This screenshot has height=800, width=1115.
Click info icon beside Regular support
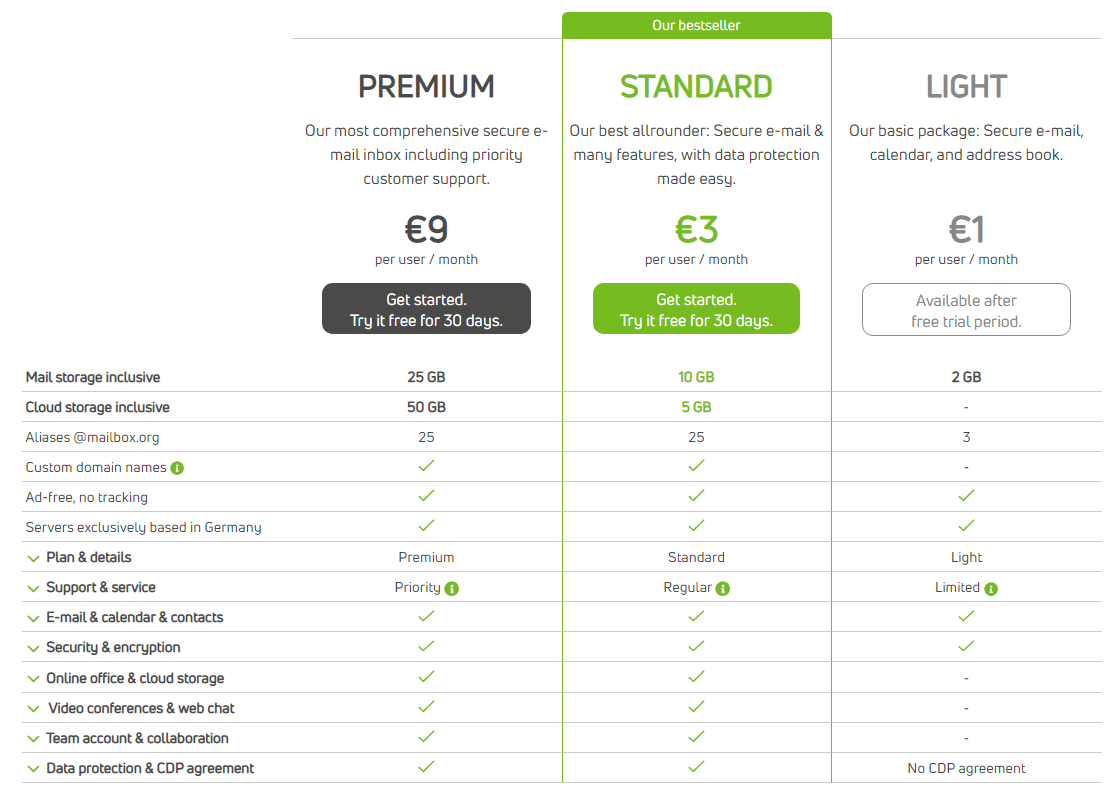(723, 588)
